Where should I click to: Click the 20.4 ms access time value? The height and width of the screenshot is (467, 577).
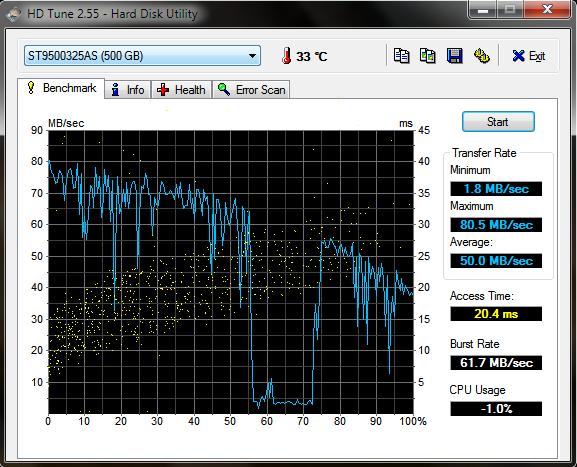coord(496,314)
